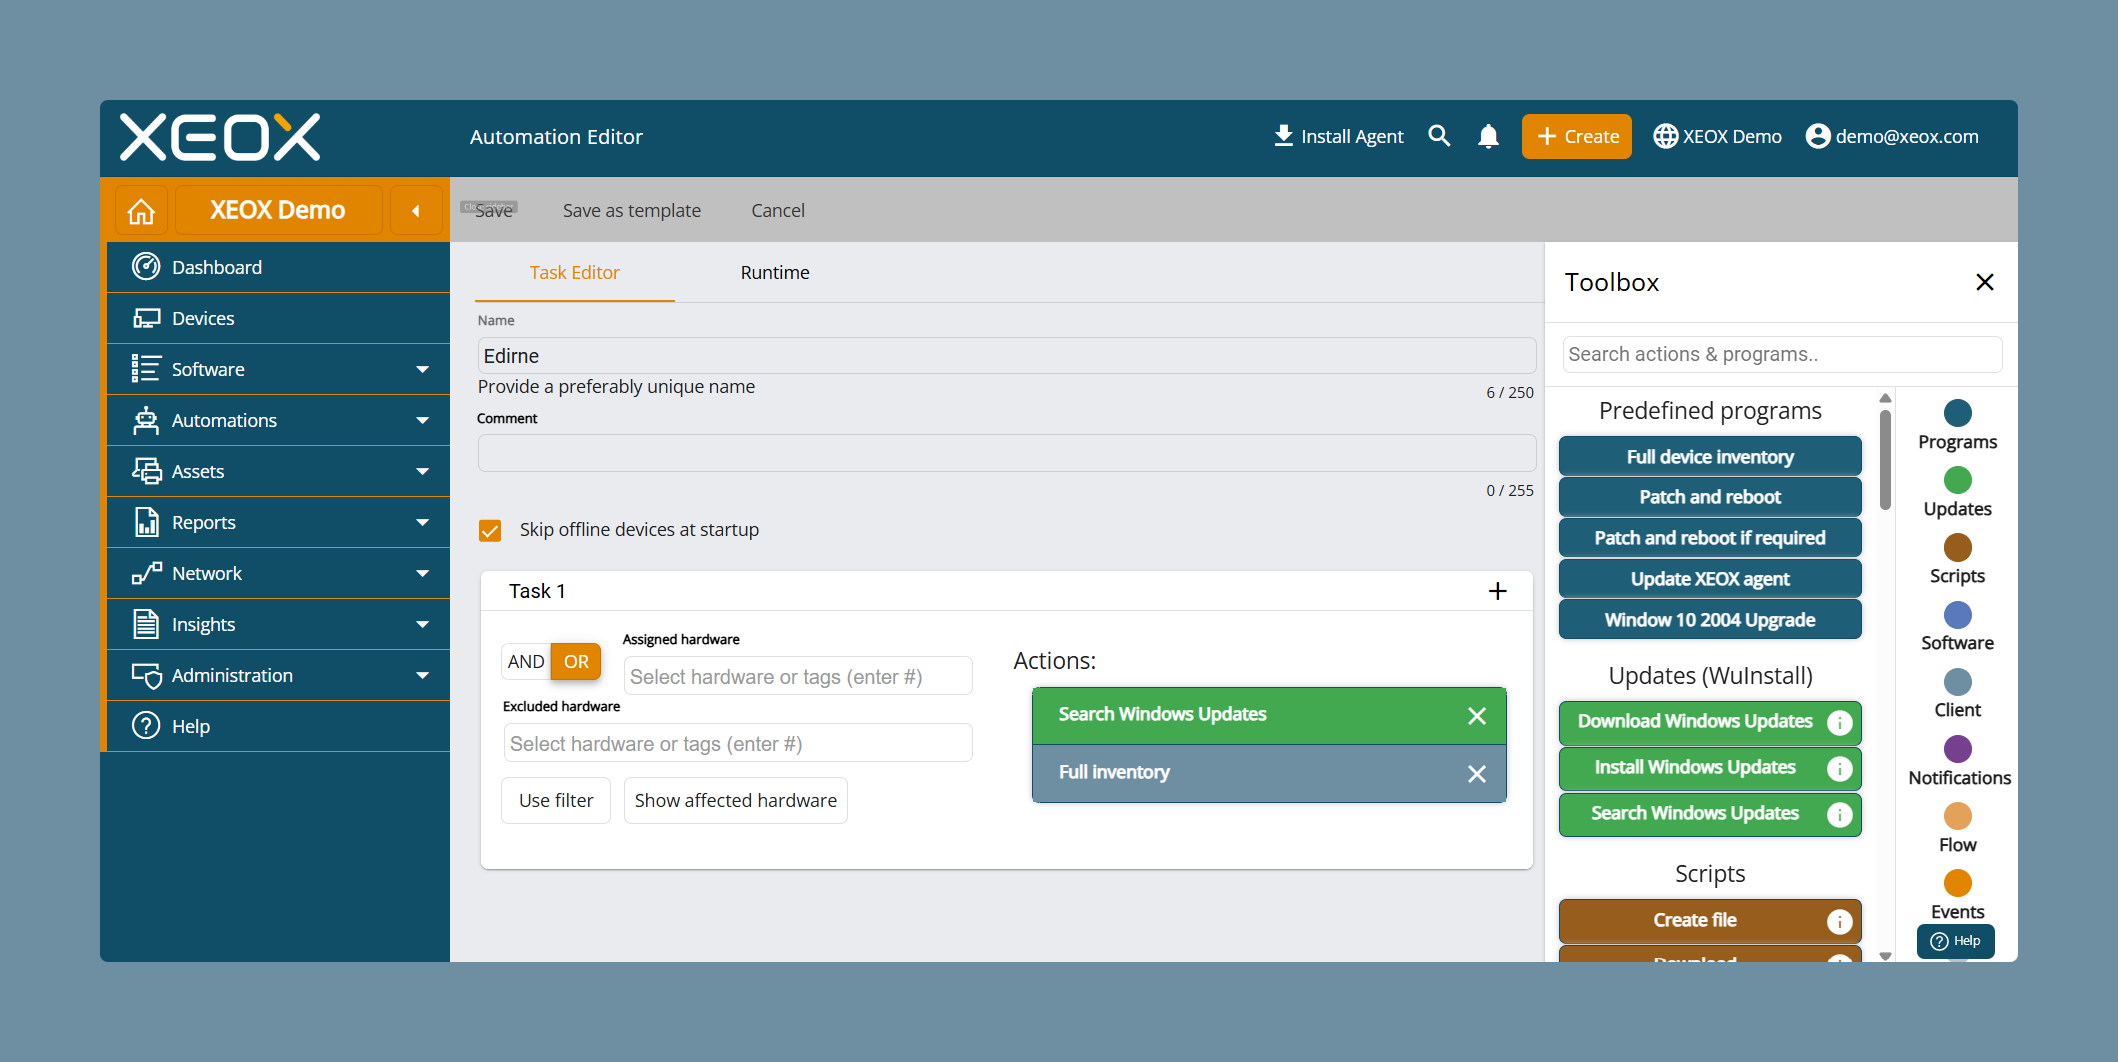The image size is (2118, 1062).
Task: Show info for Download Windows Updates
Action: click(x=1839, y=722)
